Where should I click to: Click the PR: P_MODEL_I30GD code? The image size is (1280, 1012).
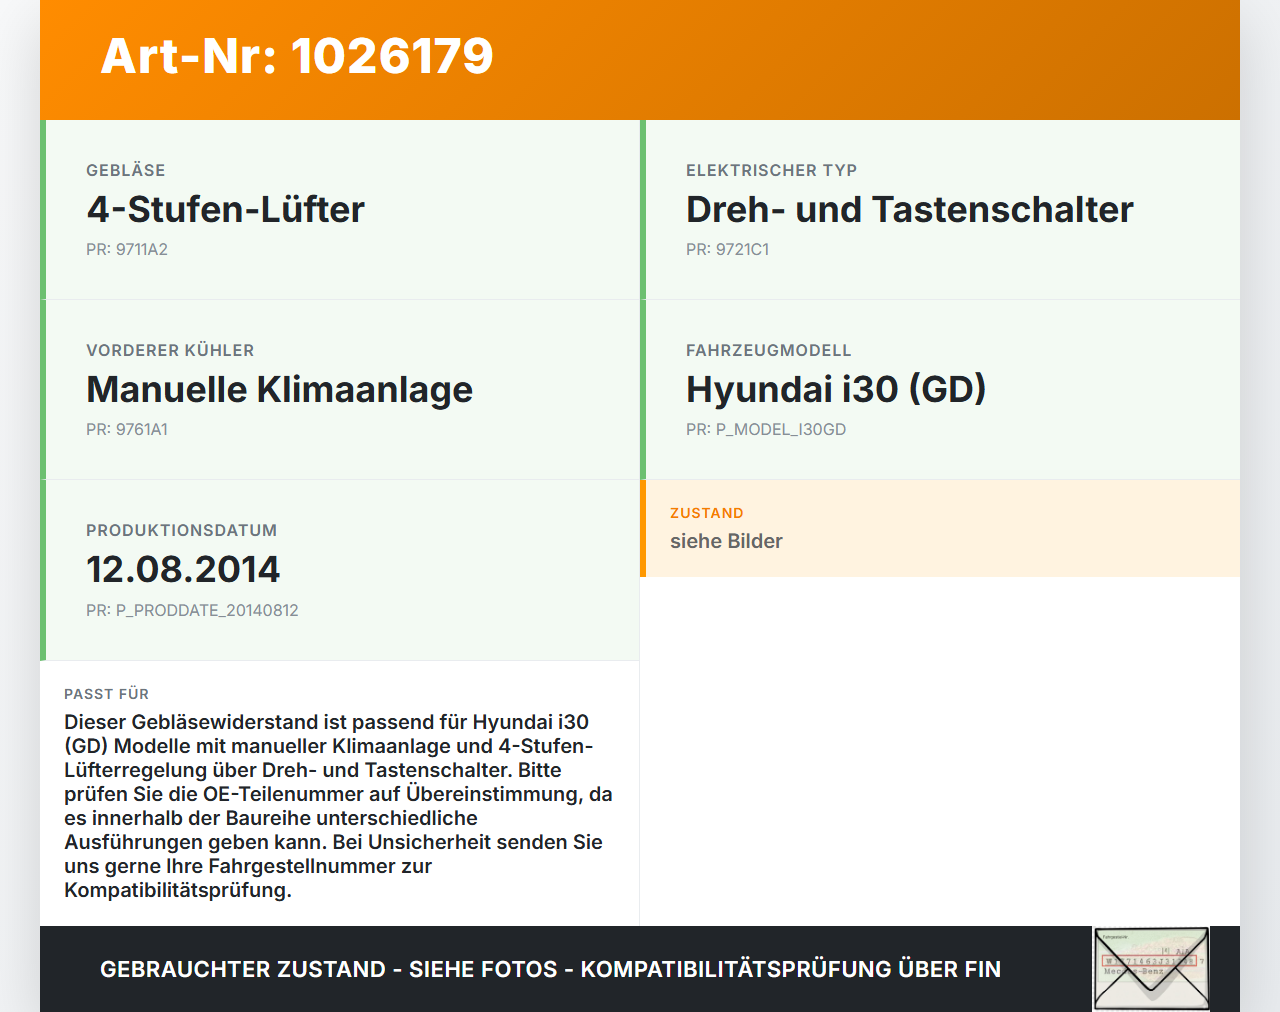pos(766,430)
